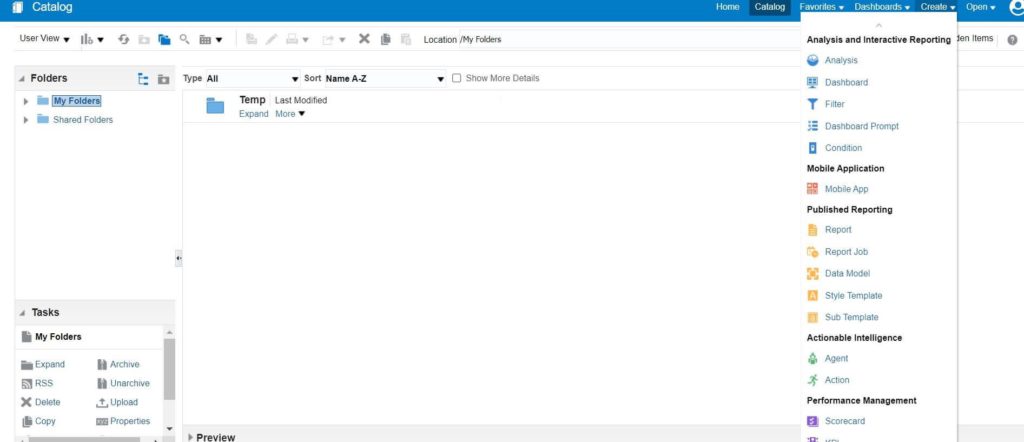The width and height of the screenshot is (1024, 442).
Task: Click the View (open) icon in toolbar
Action: (x=251, y=39)
